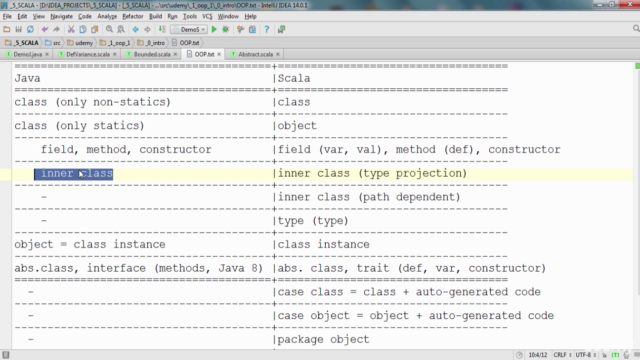Viewport: 640px width, 360px height.
Task: Click the read-only lock icon in status bar
Action: pos(604,355)
